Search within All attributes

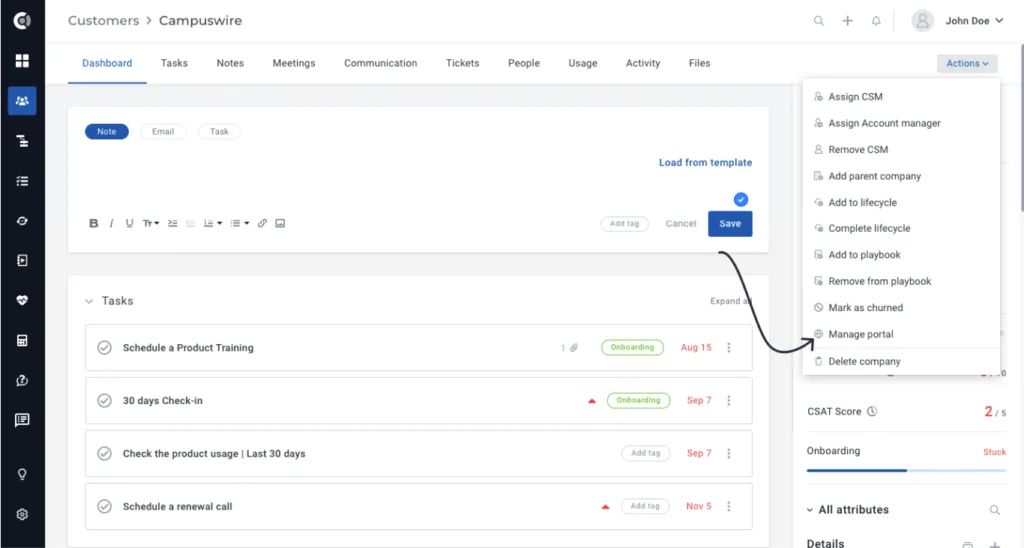click(995, 510)
